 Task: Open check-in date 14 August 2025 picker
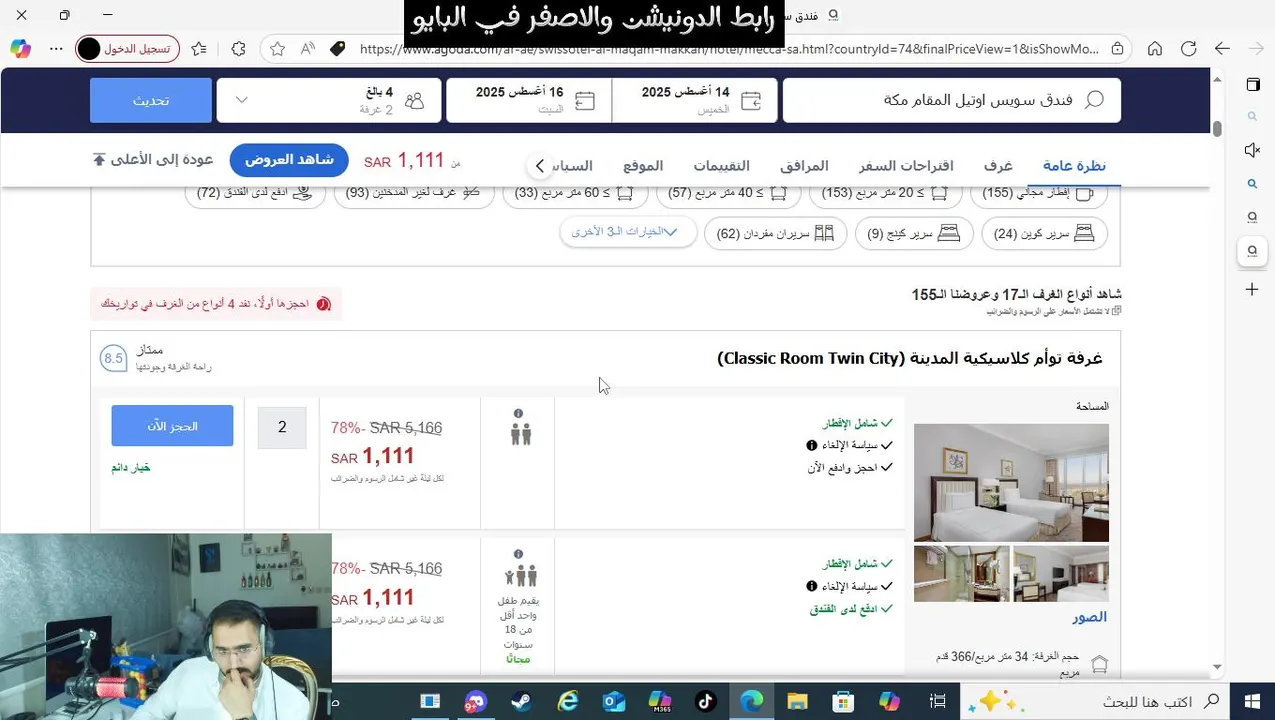point(695,100)
